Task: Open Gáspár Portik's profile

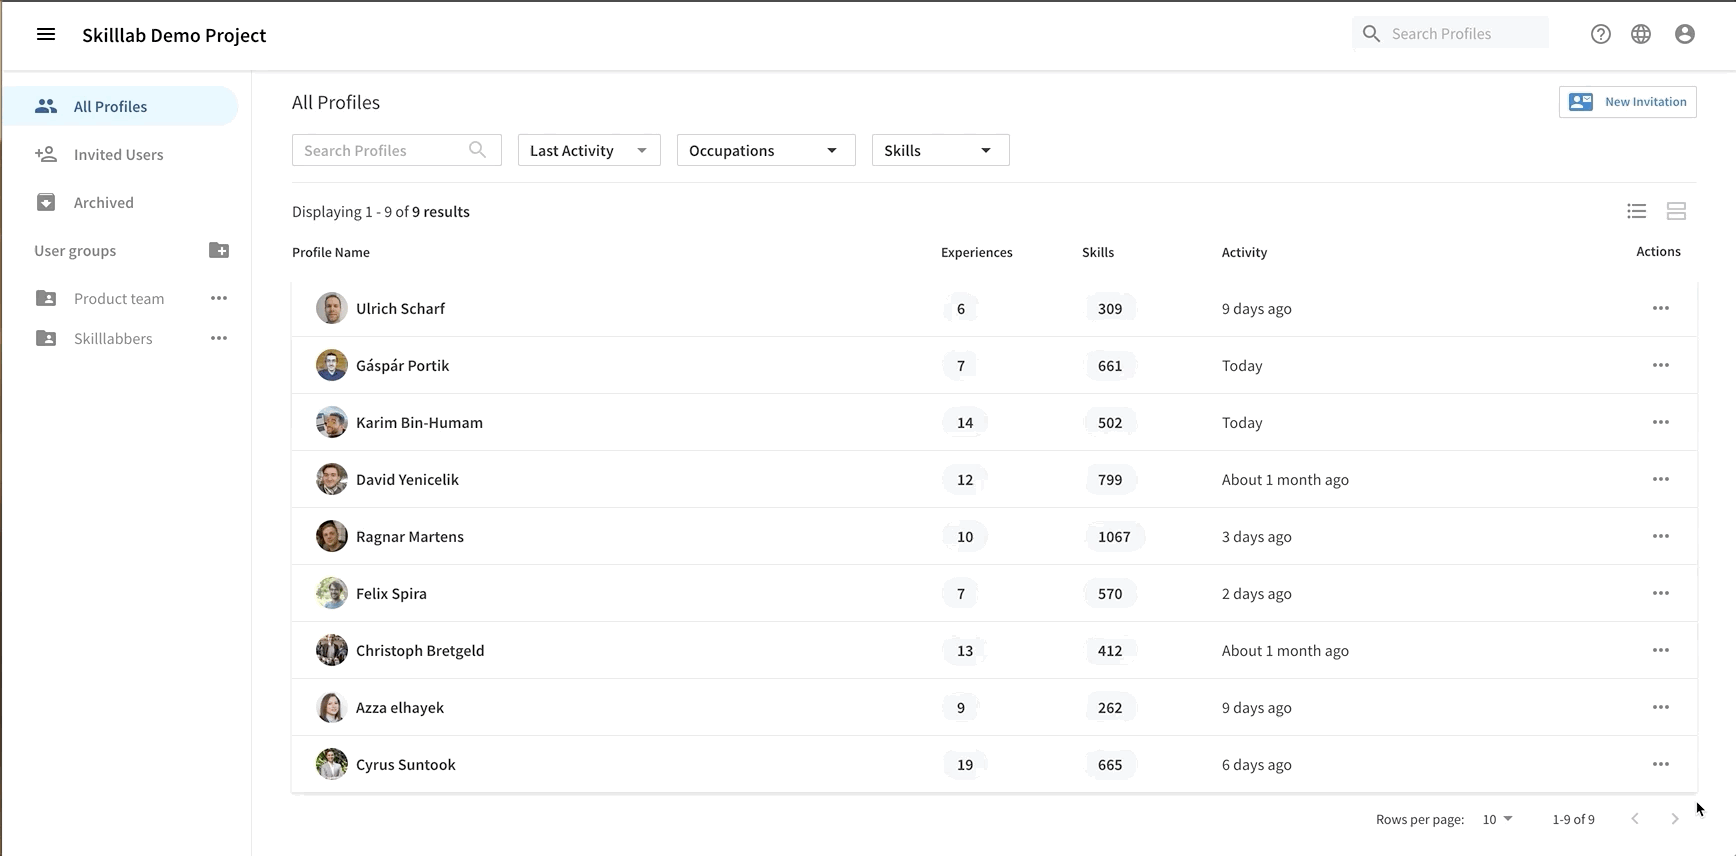Action: [x=402, y=365]
